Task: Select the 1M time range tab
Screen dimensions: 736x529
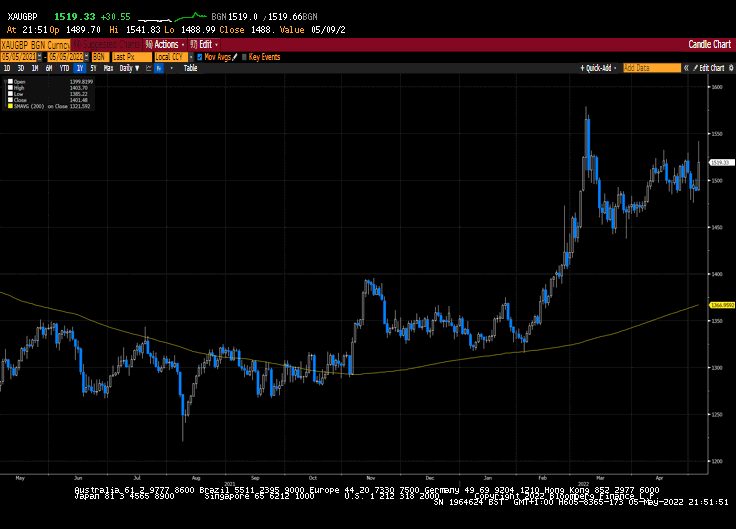Action: click(35, 68)
